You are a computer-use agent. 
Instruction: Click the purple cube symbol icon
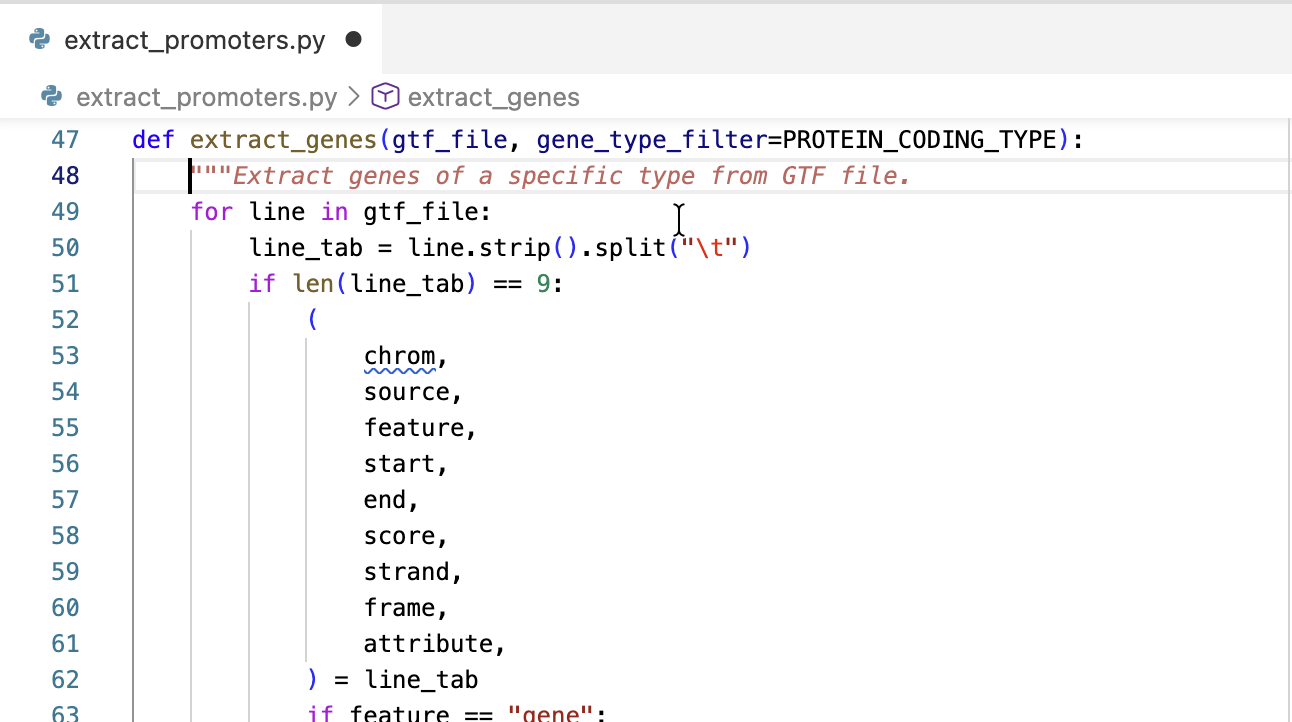coord(385,97)
